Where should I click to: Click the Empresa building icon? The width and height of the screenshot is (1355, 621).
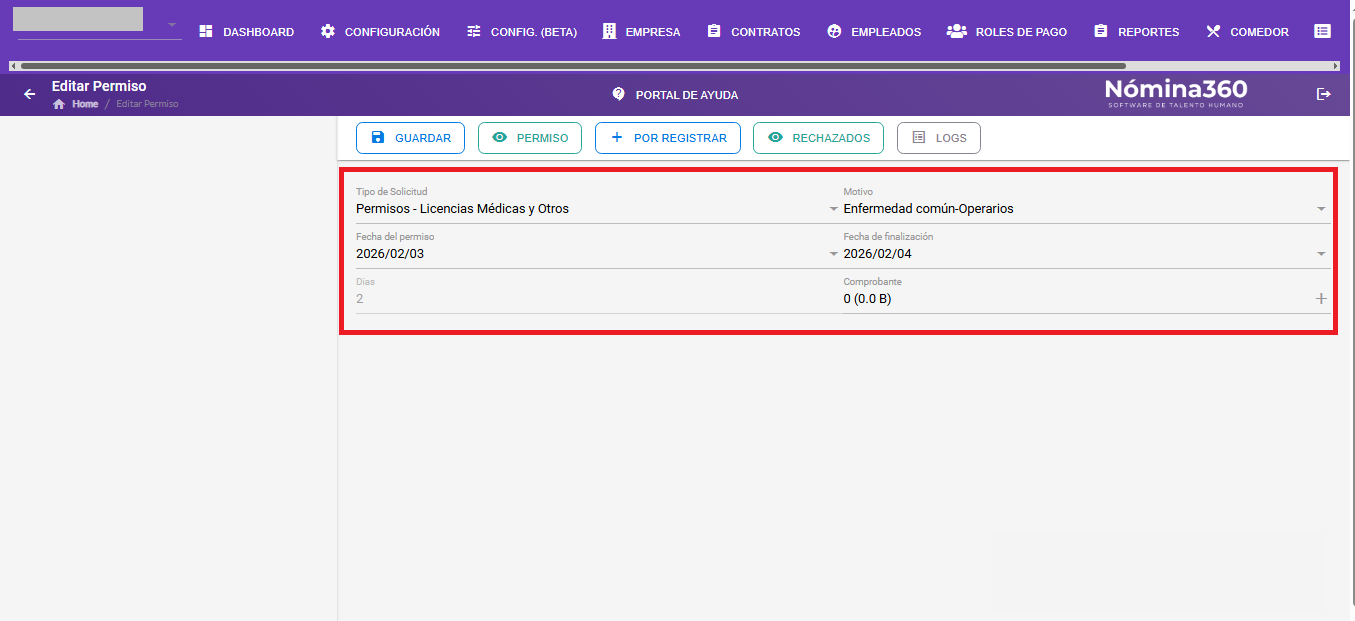(x=609, y=31)
